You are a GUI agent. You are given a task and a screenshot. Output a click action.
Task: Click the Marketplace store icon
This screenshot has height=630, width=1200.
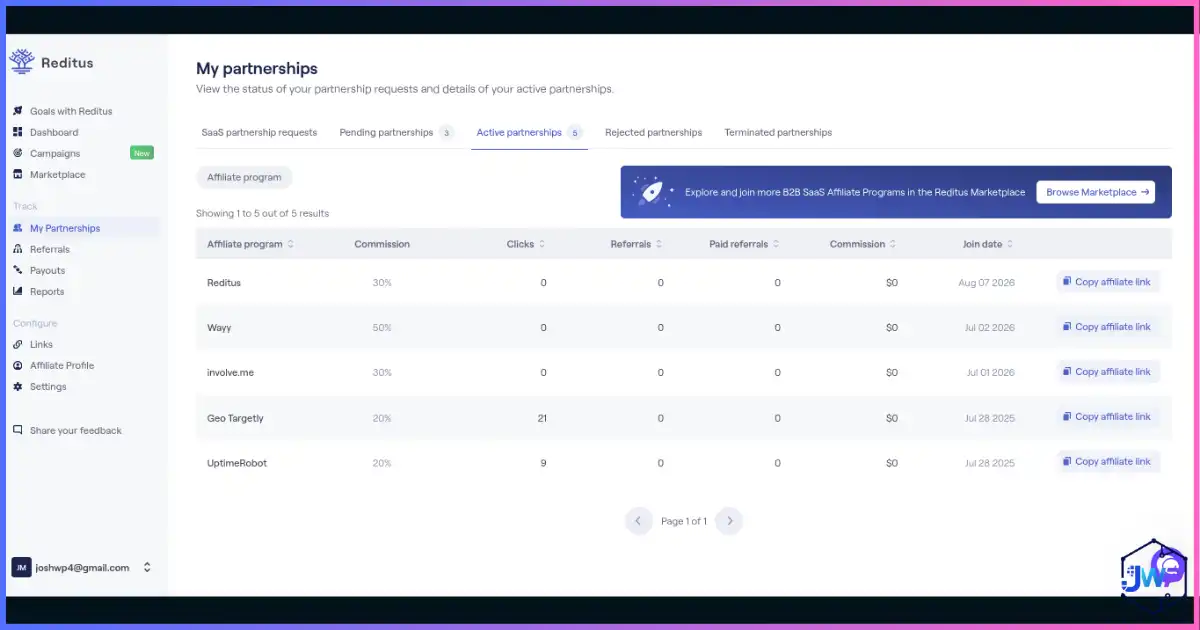[x=18, y=174]
